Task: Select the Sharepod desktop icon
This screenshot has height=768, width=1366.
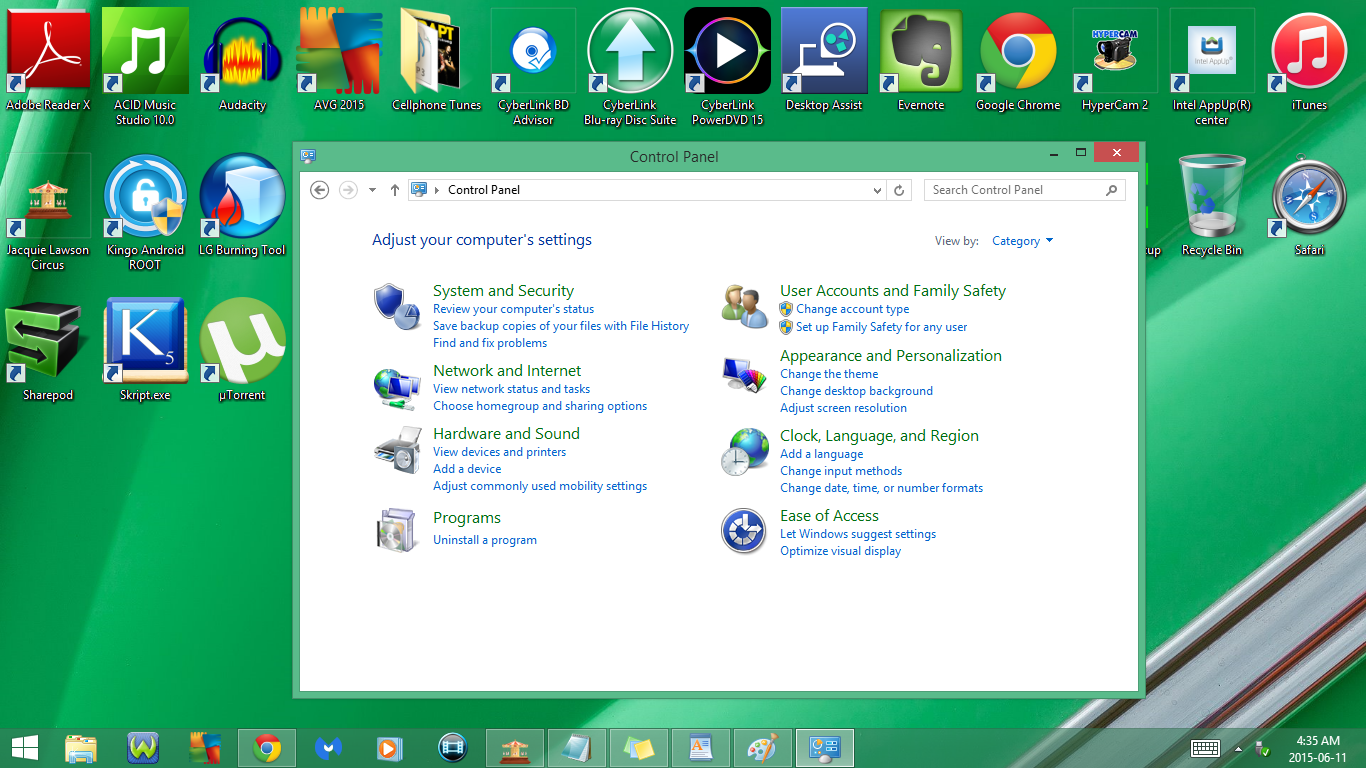Action: 48,350
